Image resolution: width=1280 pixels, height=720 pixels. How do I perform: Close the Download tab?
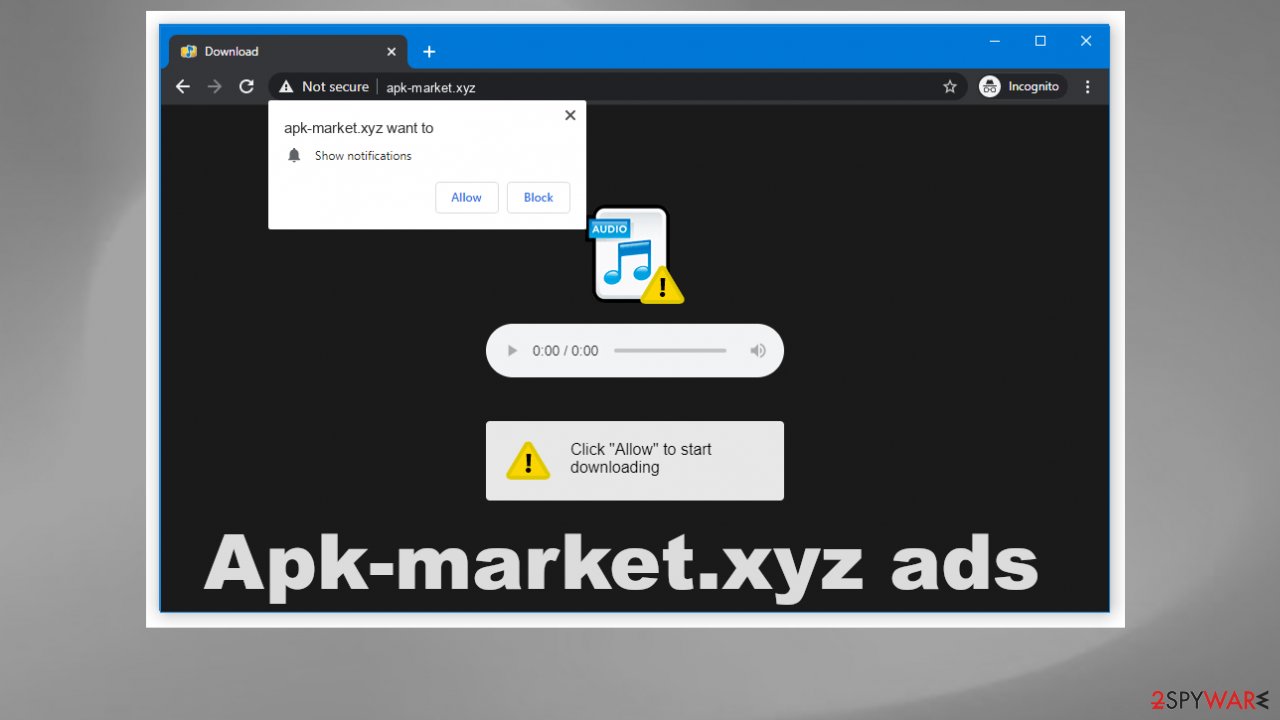pyautogui.click(x=391, y=51)
